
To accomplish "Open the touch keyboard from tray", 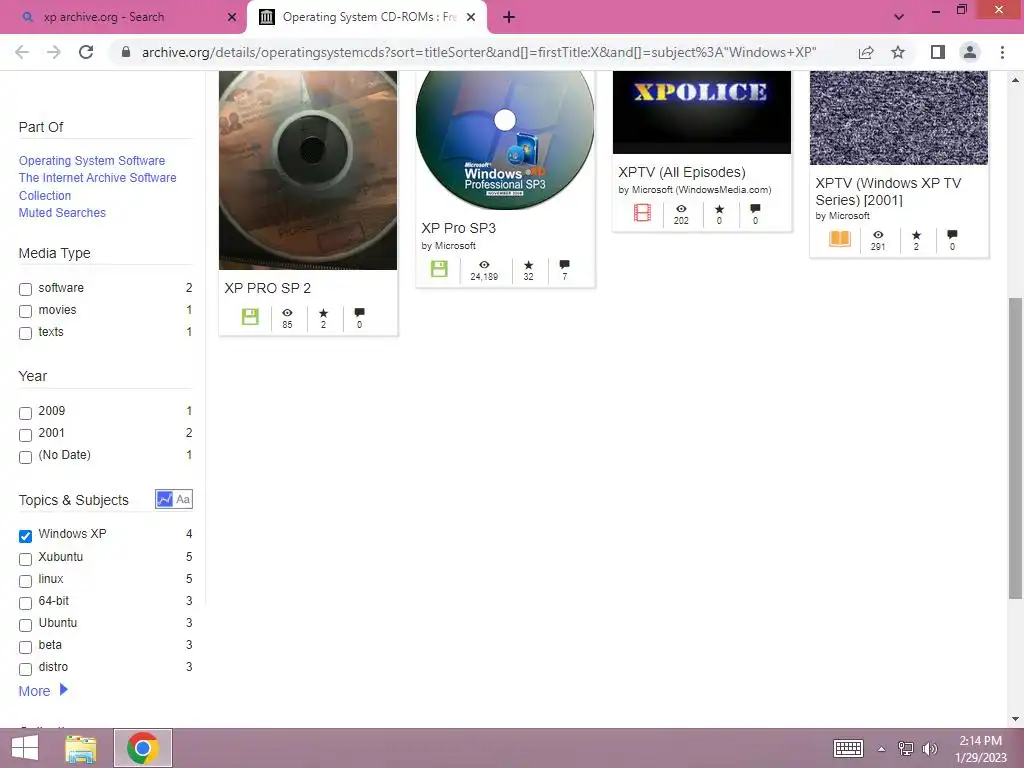I will [x=848, y=748].
